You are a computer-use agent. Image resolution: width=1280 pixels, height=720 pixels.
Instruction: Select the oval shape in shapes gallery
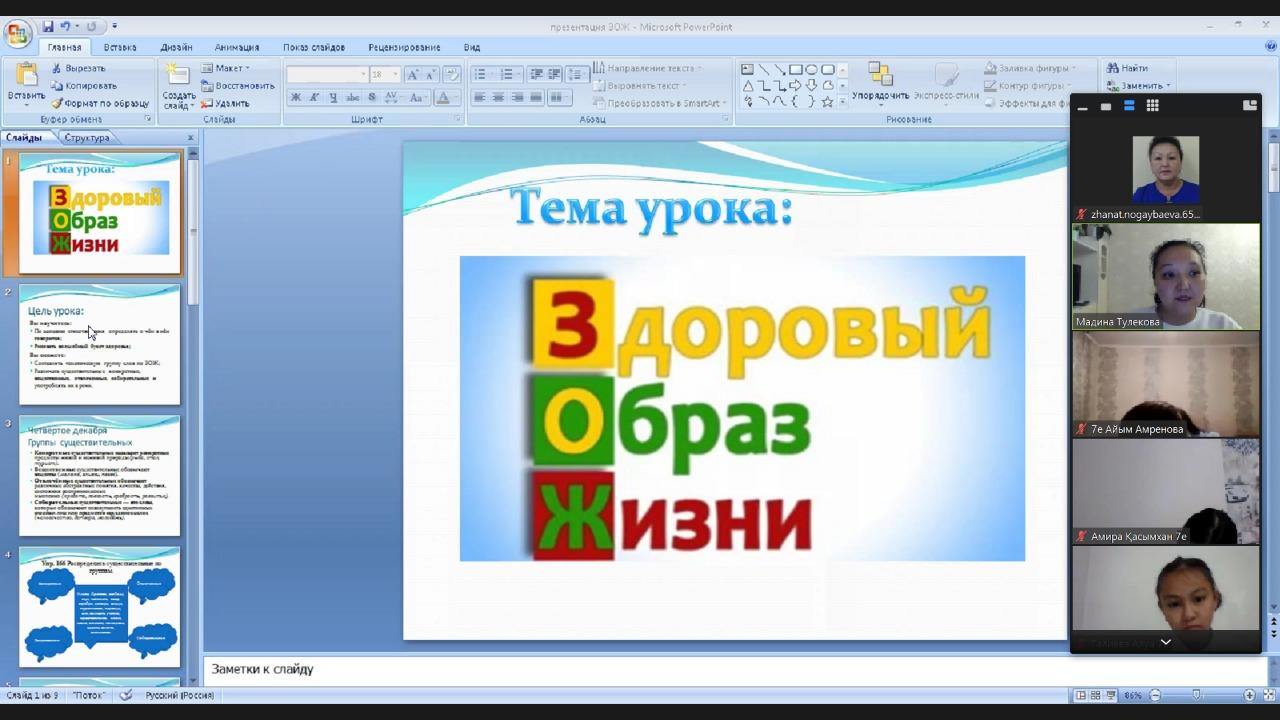[811, 69]
